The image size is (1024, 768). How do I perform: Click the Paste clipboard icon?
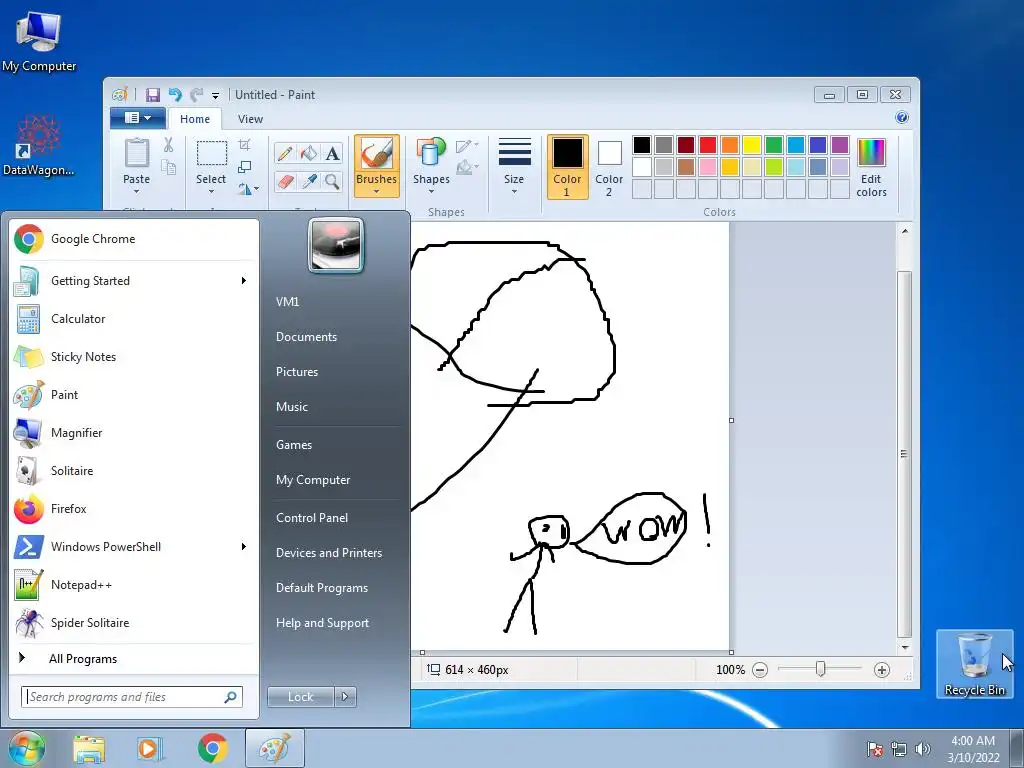pos(136,153)
